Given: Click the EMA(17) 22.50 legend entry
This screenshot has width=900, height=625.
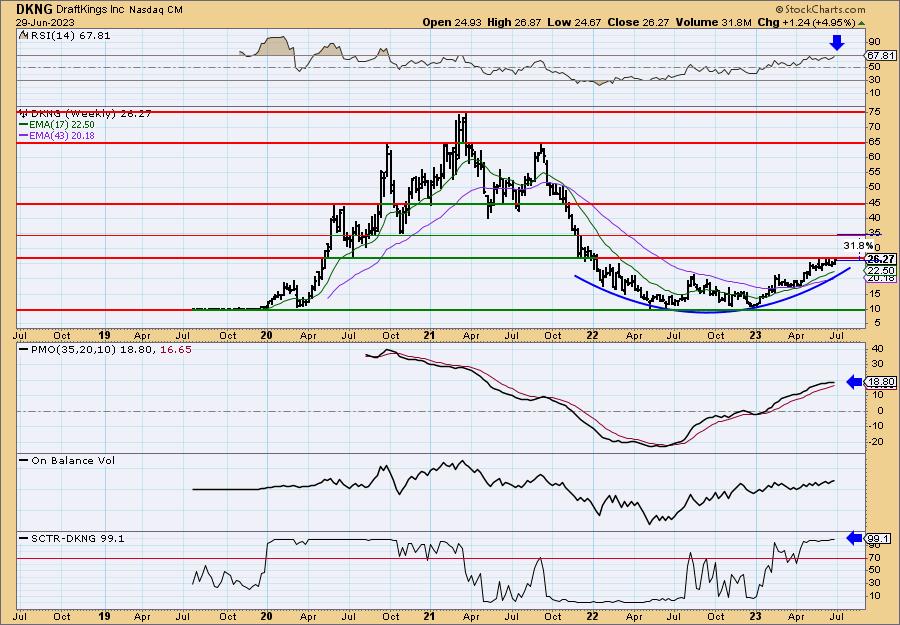Looking at the screenshot, I should click(x=64, y=125).
